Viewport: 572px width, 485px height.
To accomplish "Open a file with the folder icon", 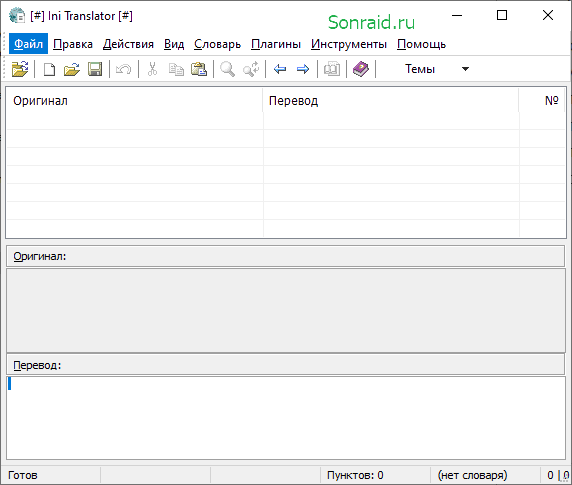I will [72, 69].
